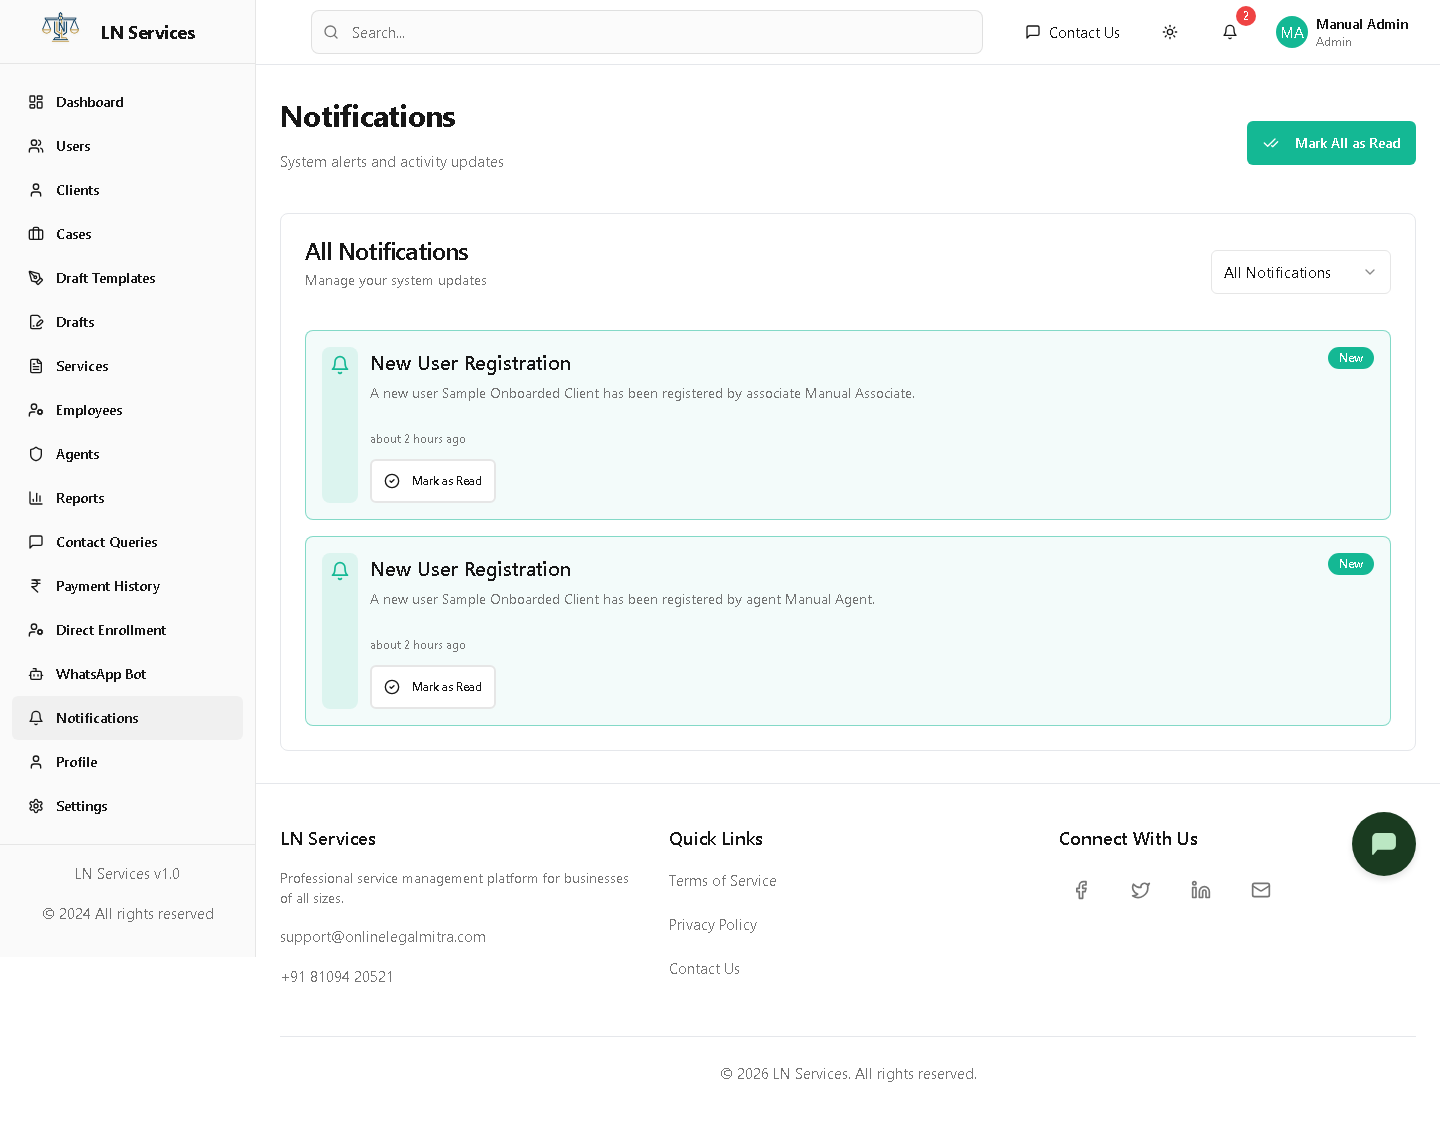The image size is (1440, 1141).
Task: Mark the agent registration notification as read
Action: coord(433,687)
